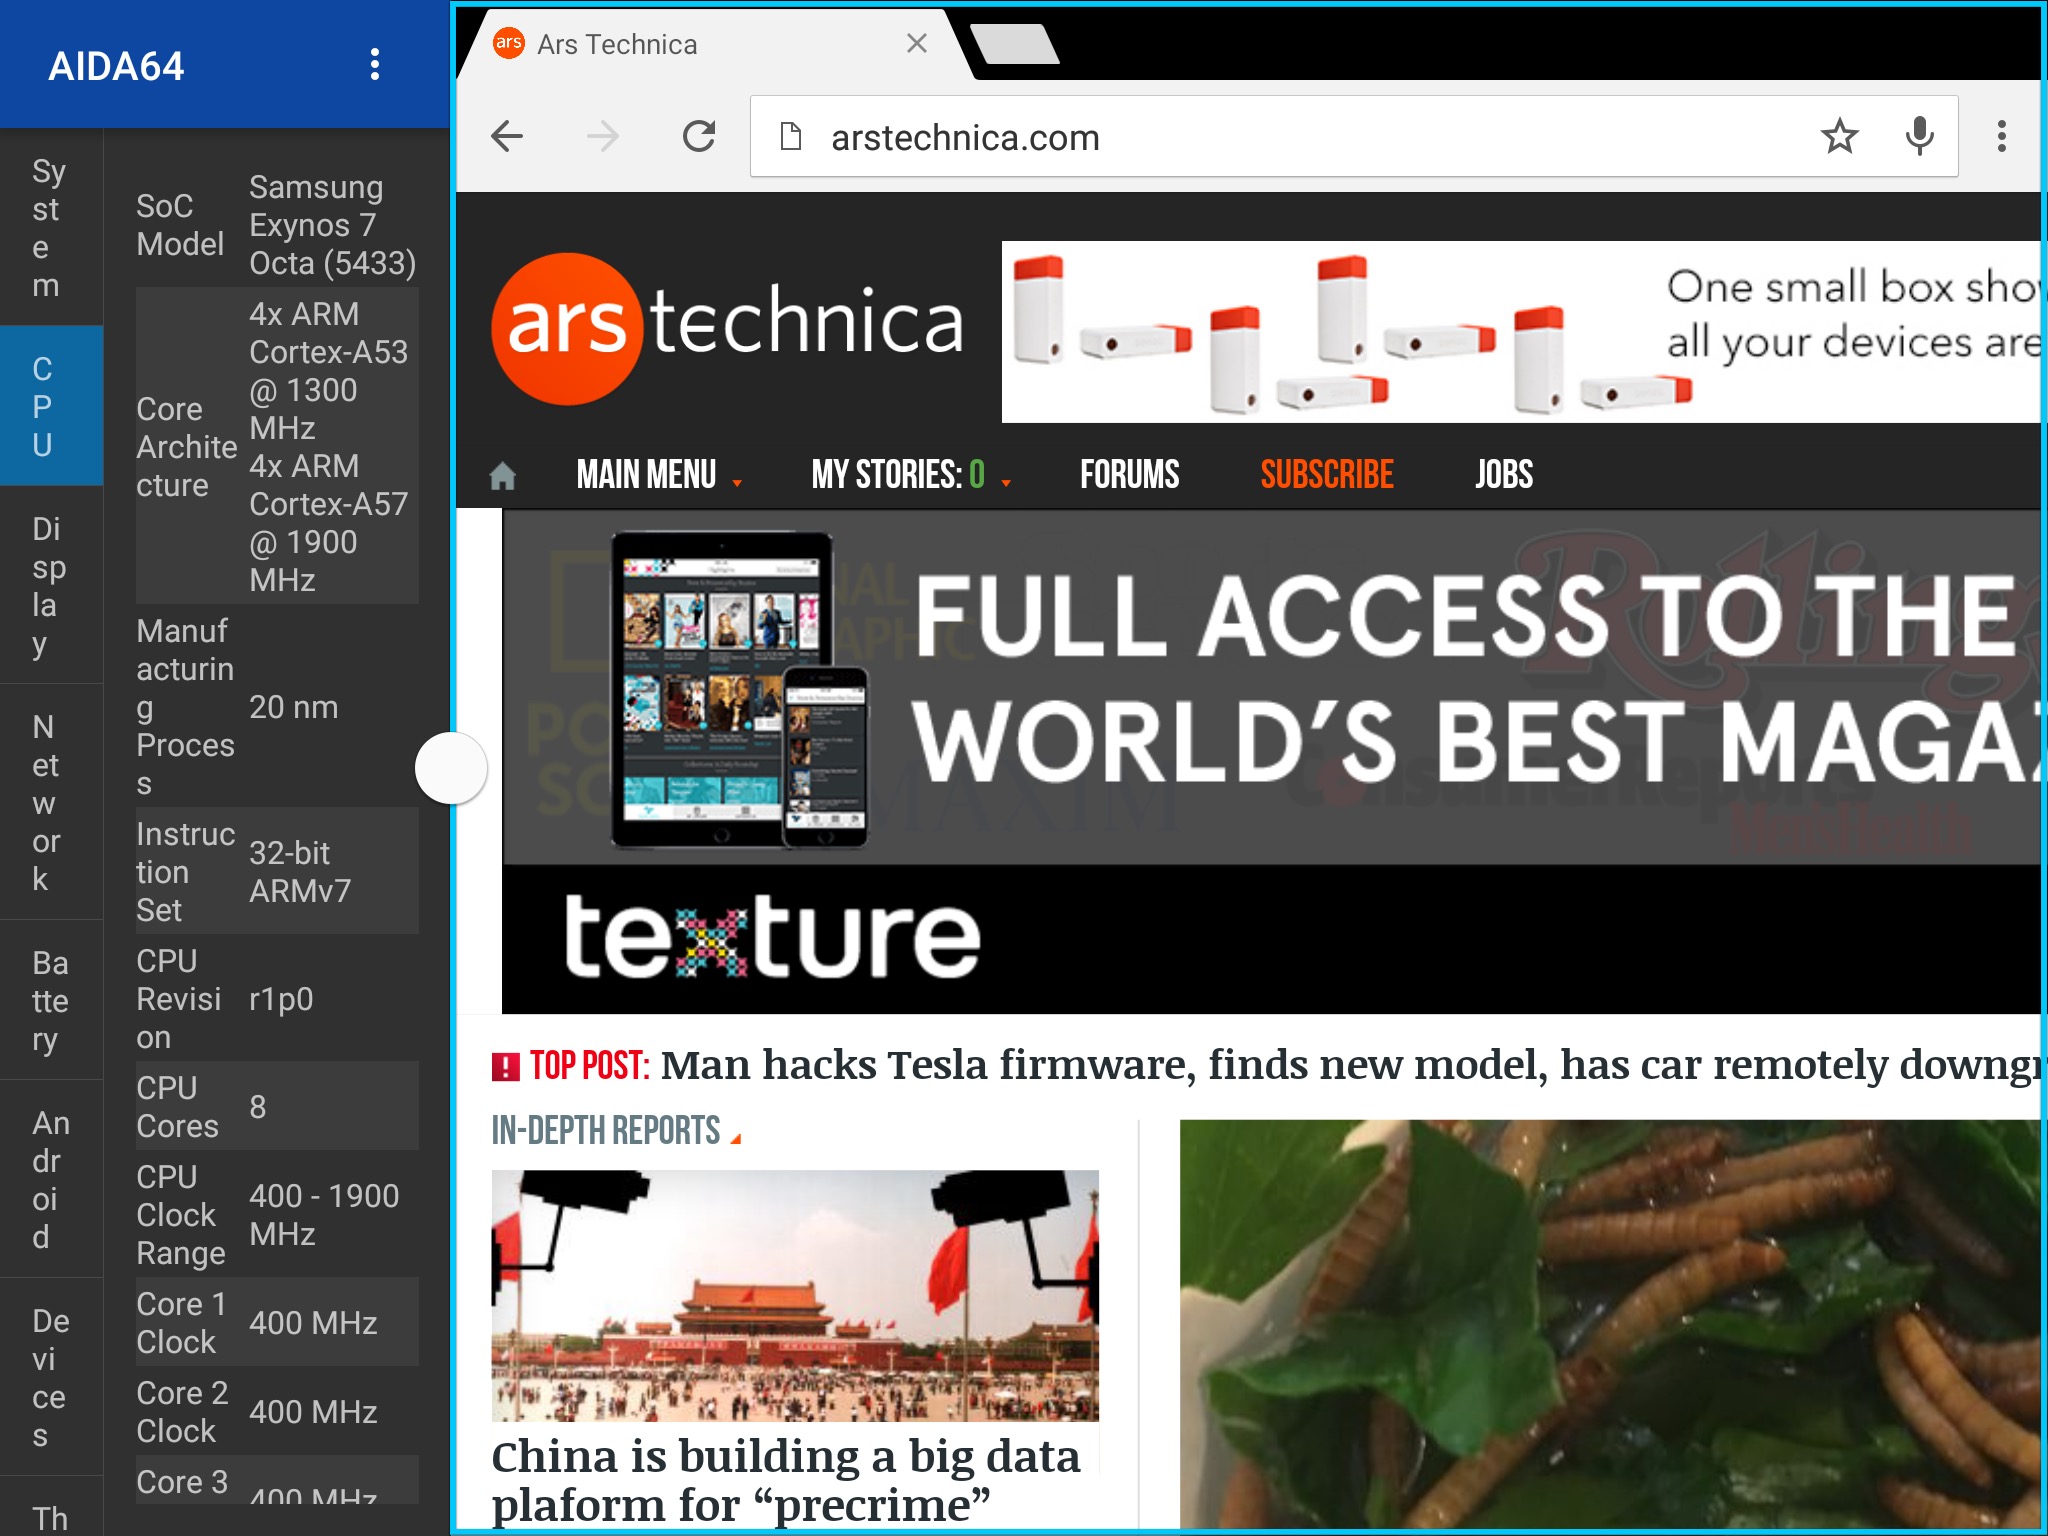
Task: Start voice search via the microphone icon
Action: coord(1920,137)
